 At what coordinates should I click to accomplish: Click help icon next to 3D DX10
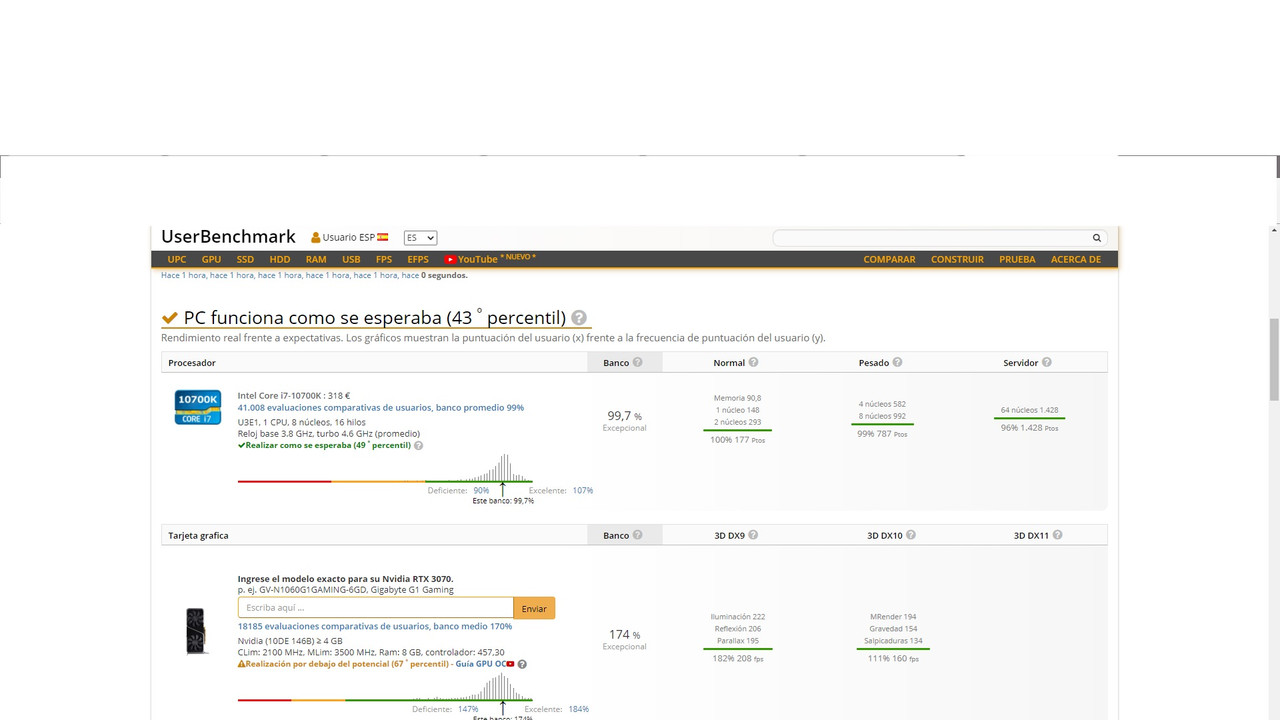click(912, 535)
